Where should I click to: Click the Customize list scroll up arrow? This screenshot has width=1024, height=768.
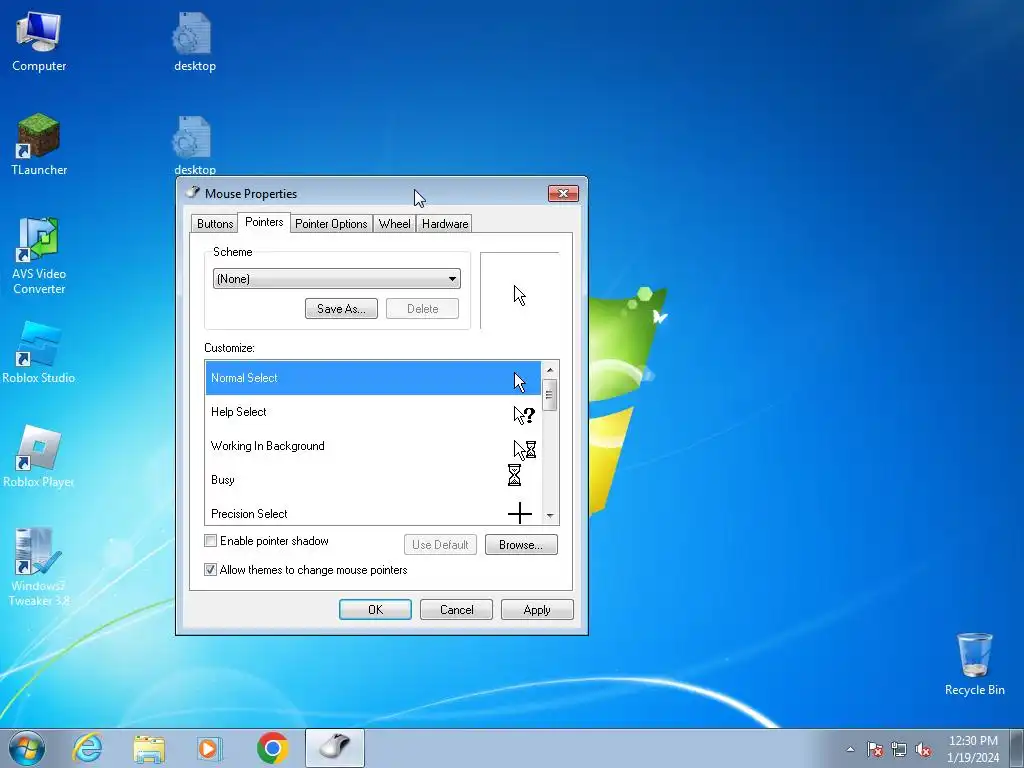pos(550,370)
